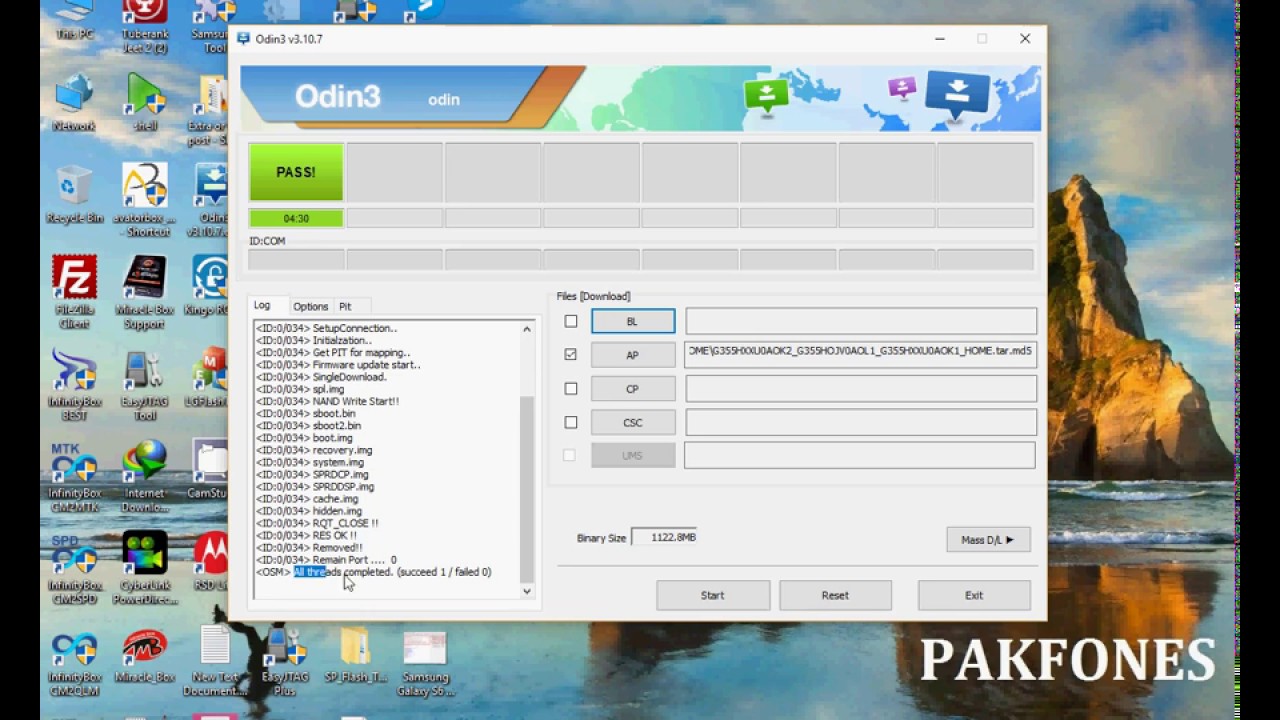
Task: Open Miracle_Box desktop icon
Action: click(145, 656)
